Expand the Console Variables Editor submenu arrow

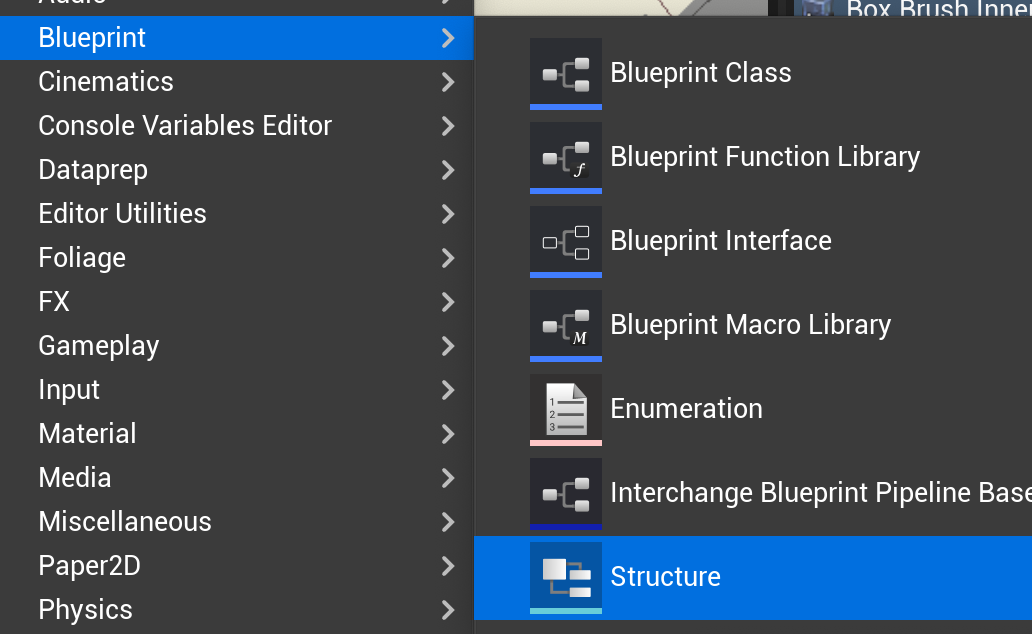(x=448, y=126)
